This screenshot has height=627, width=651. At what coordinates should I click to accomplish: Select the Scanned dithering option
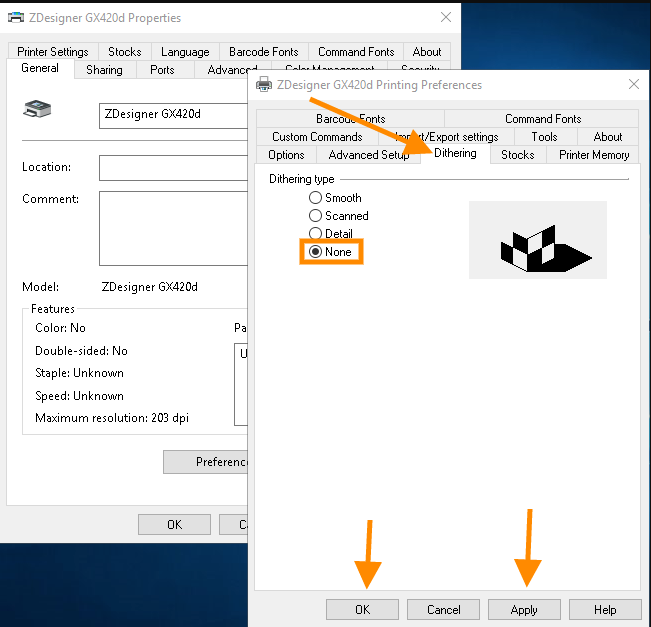pyautogui.click(x=338, y=216)
